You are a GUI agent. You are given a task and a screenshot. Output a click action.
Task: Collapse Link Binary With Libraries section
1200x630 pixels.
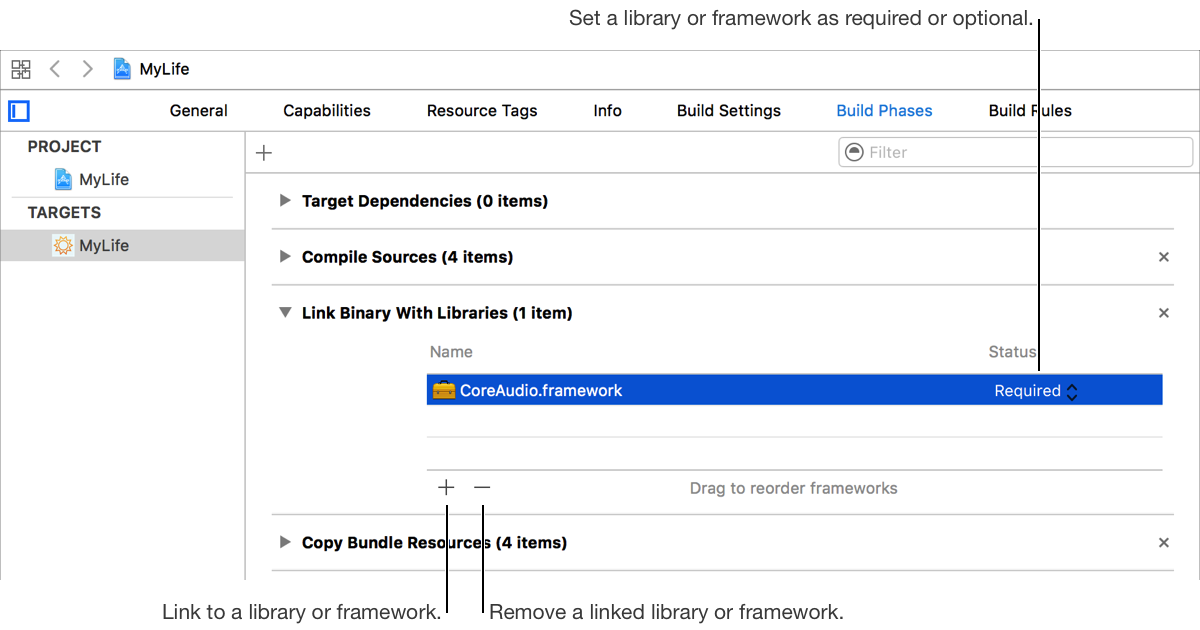(285, 313)
